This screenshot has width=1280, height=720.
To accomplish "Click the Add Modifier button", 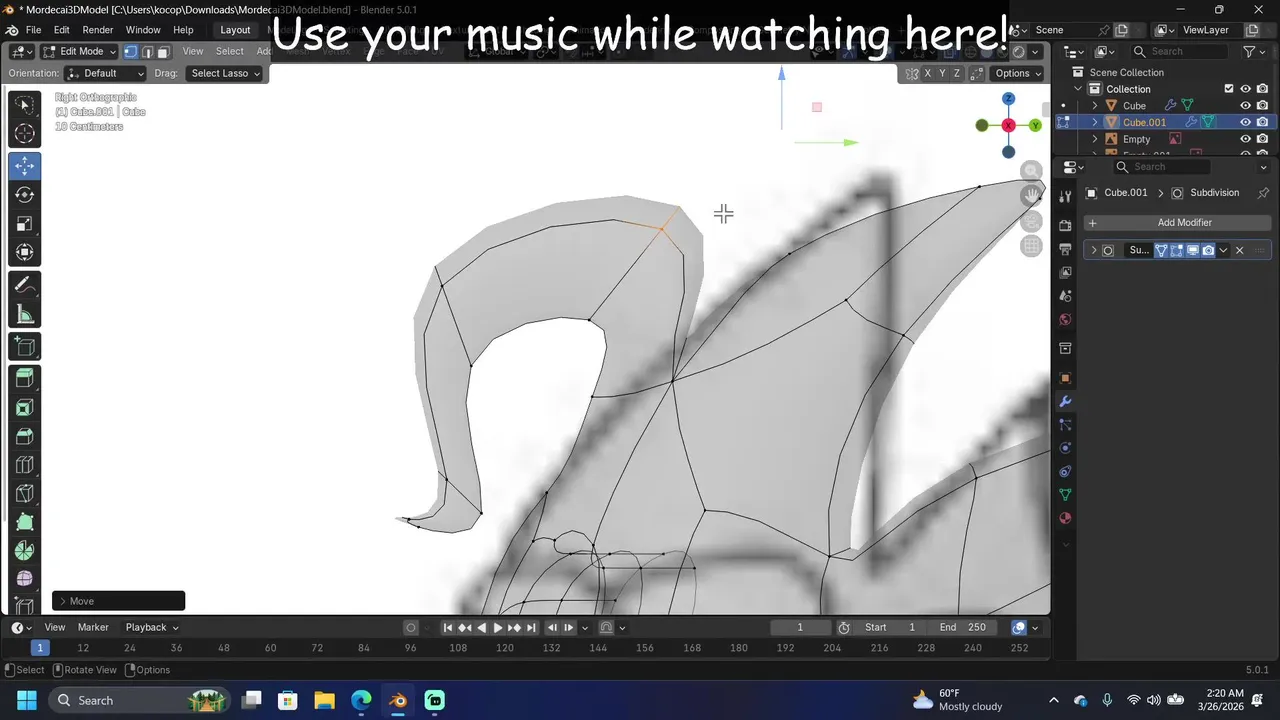I will [1178, 222].
